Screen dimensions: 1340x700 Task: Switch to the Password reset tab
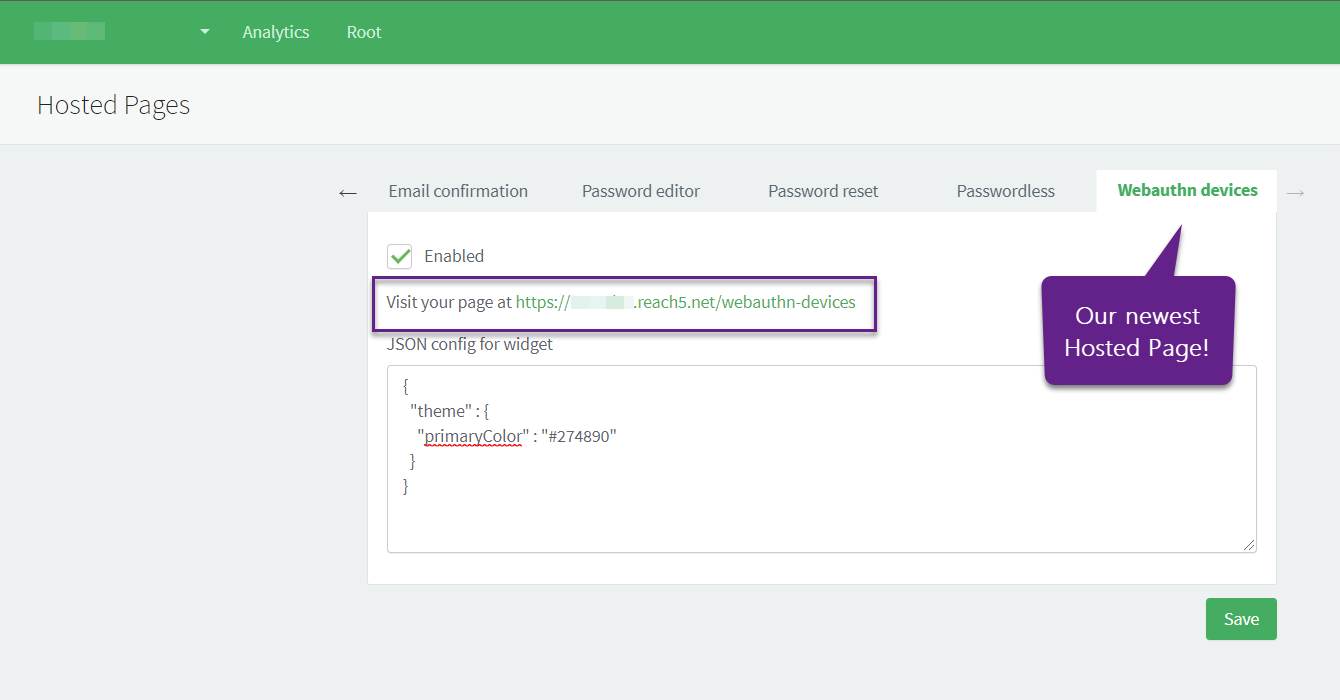[823, 191]
